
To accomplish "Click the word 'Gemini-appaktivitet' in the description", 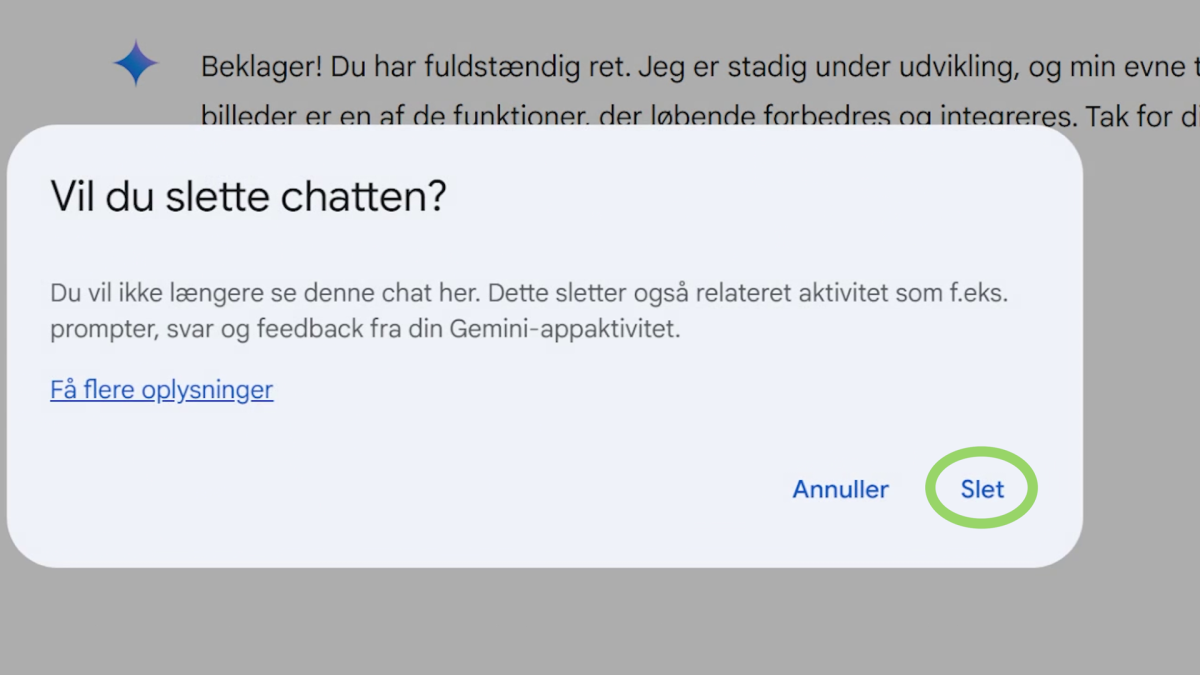I will click(580, 329).
